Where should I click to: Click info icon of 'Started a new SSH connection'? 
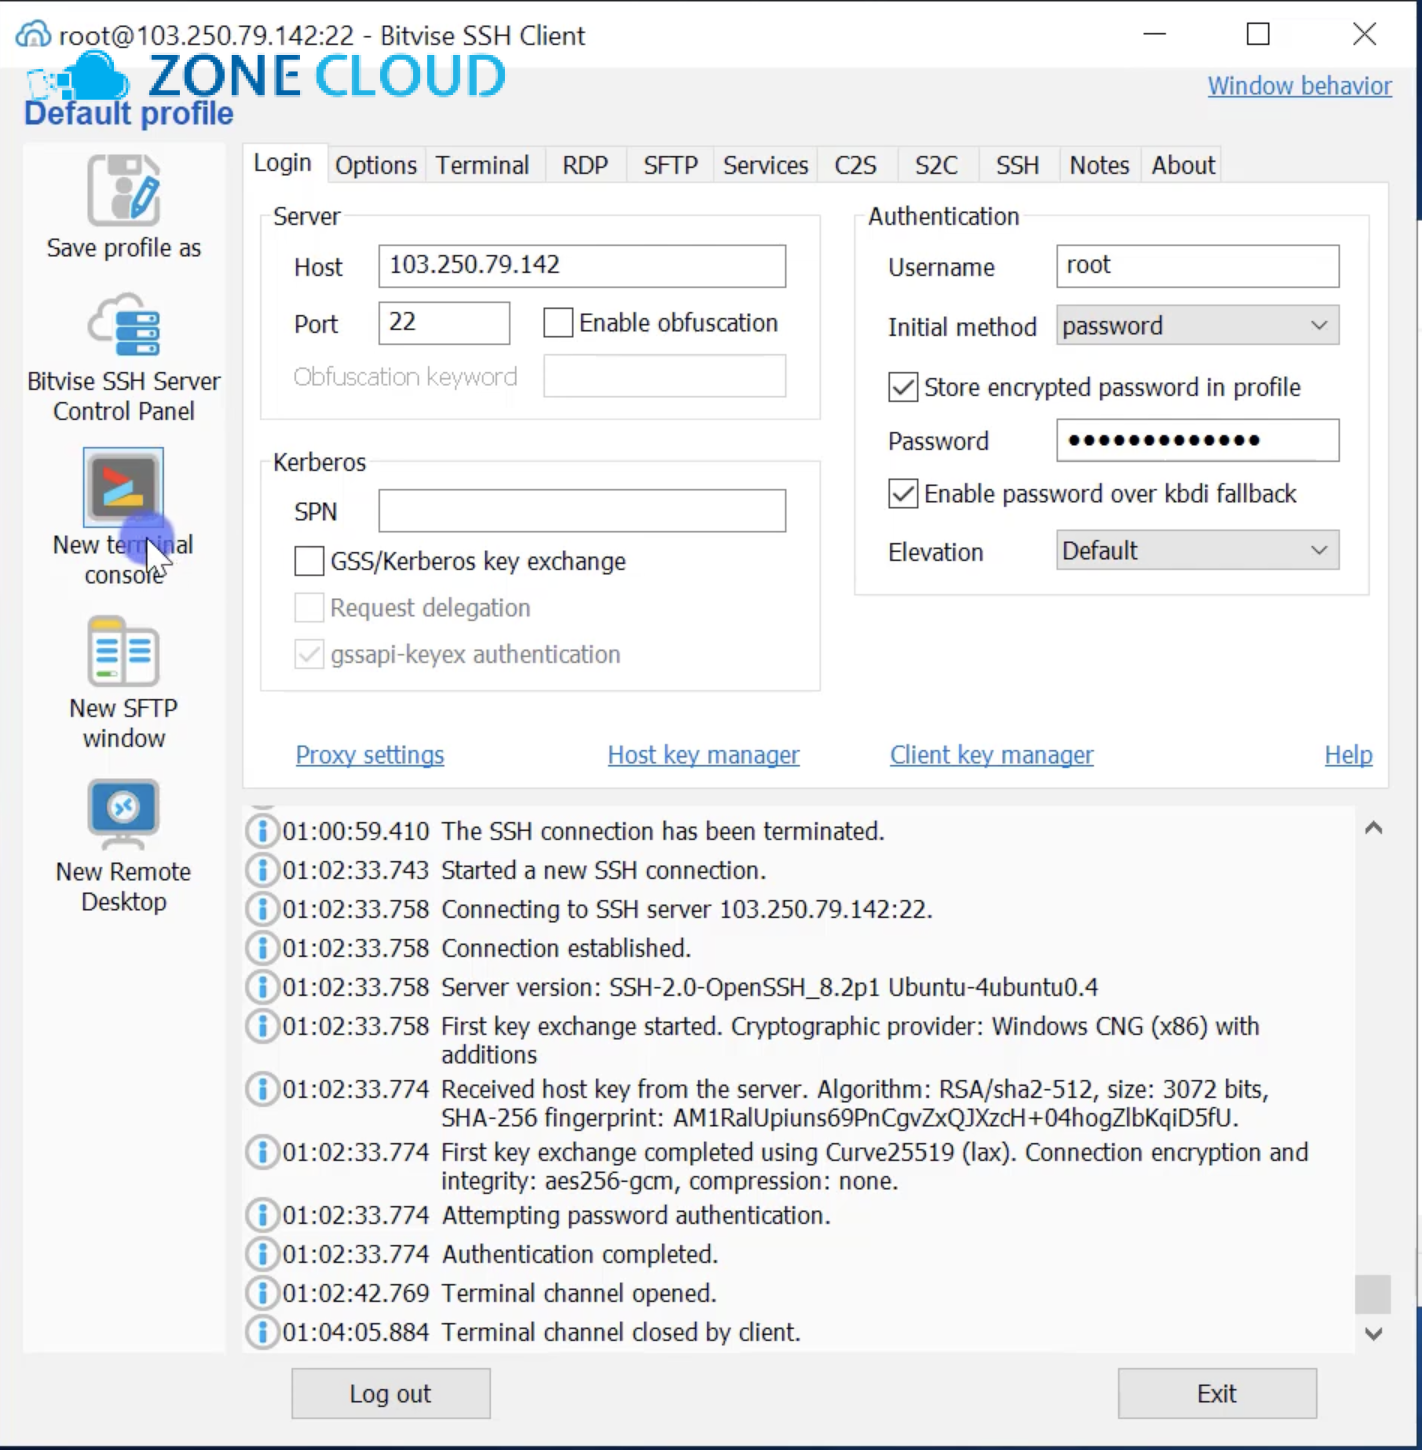coord(262,870)
